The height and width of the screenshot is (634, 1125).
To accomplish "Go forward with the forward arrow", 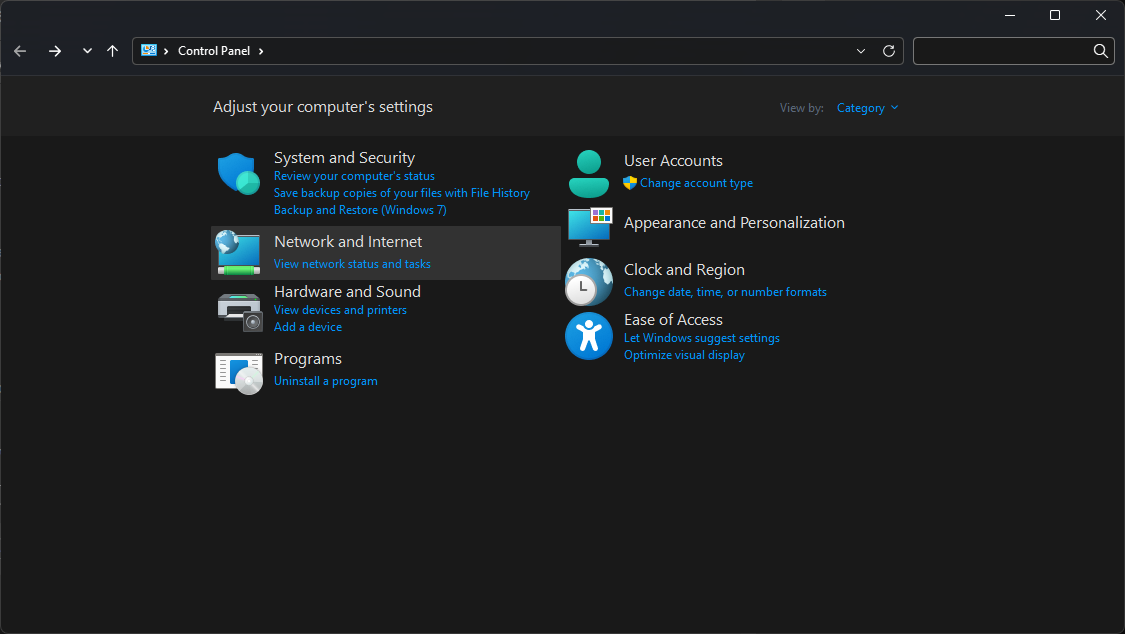I will click(x=55, y=51).
